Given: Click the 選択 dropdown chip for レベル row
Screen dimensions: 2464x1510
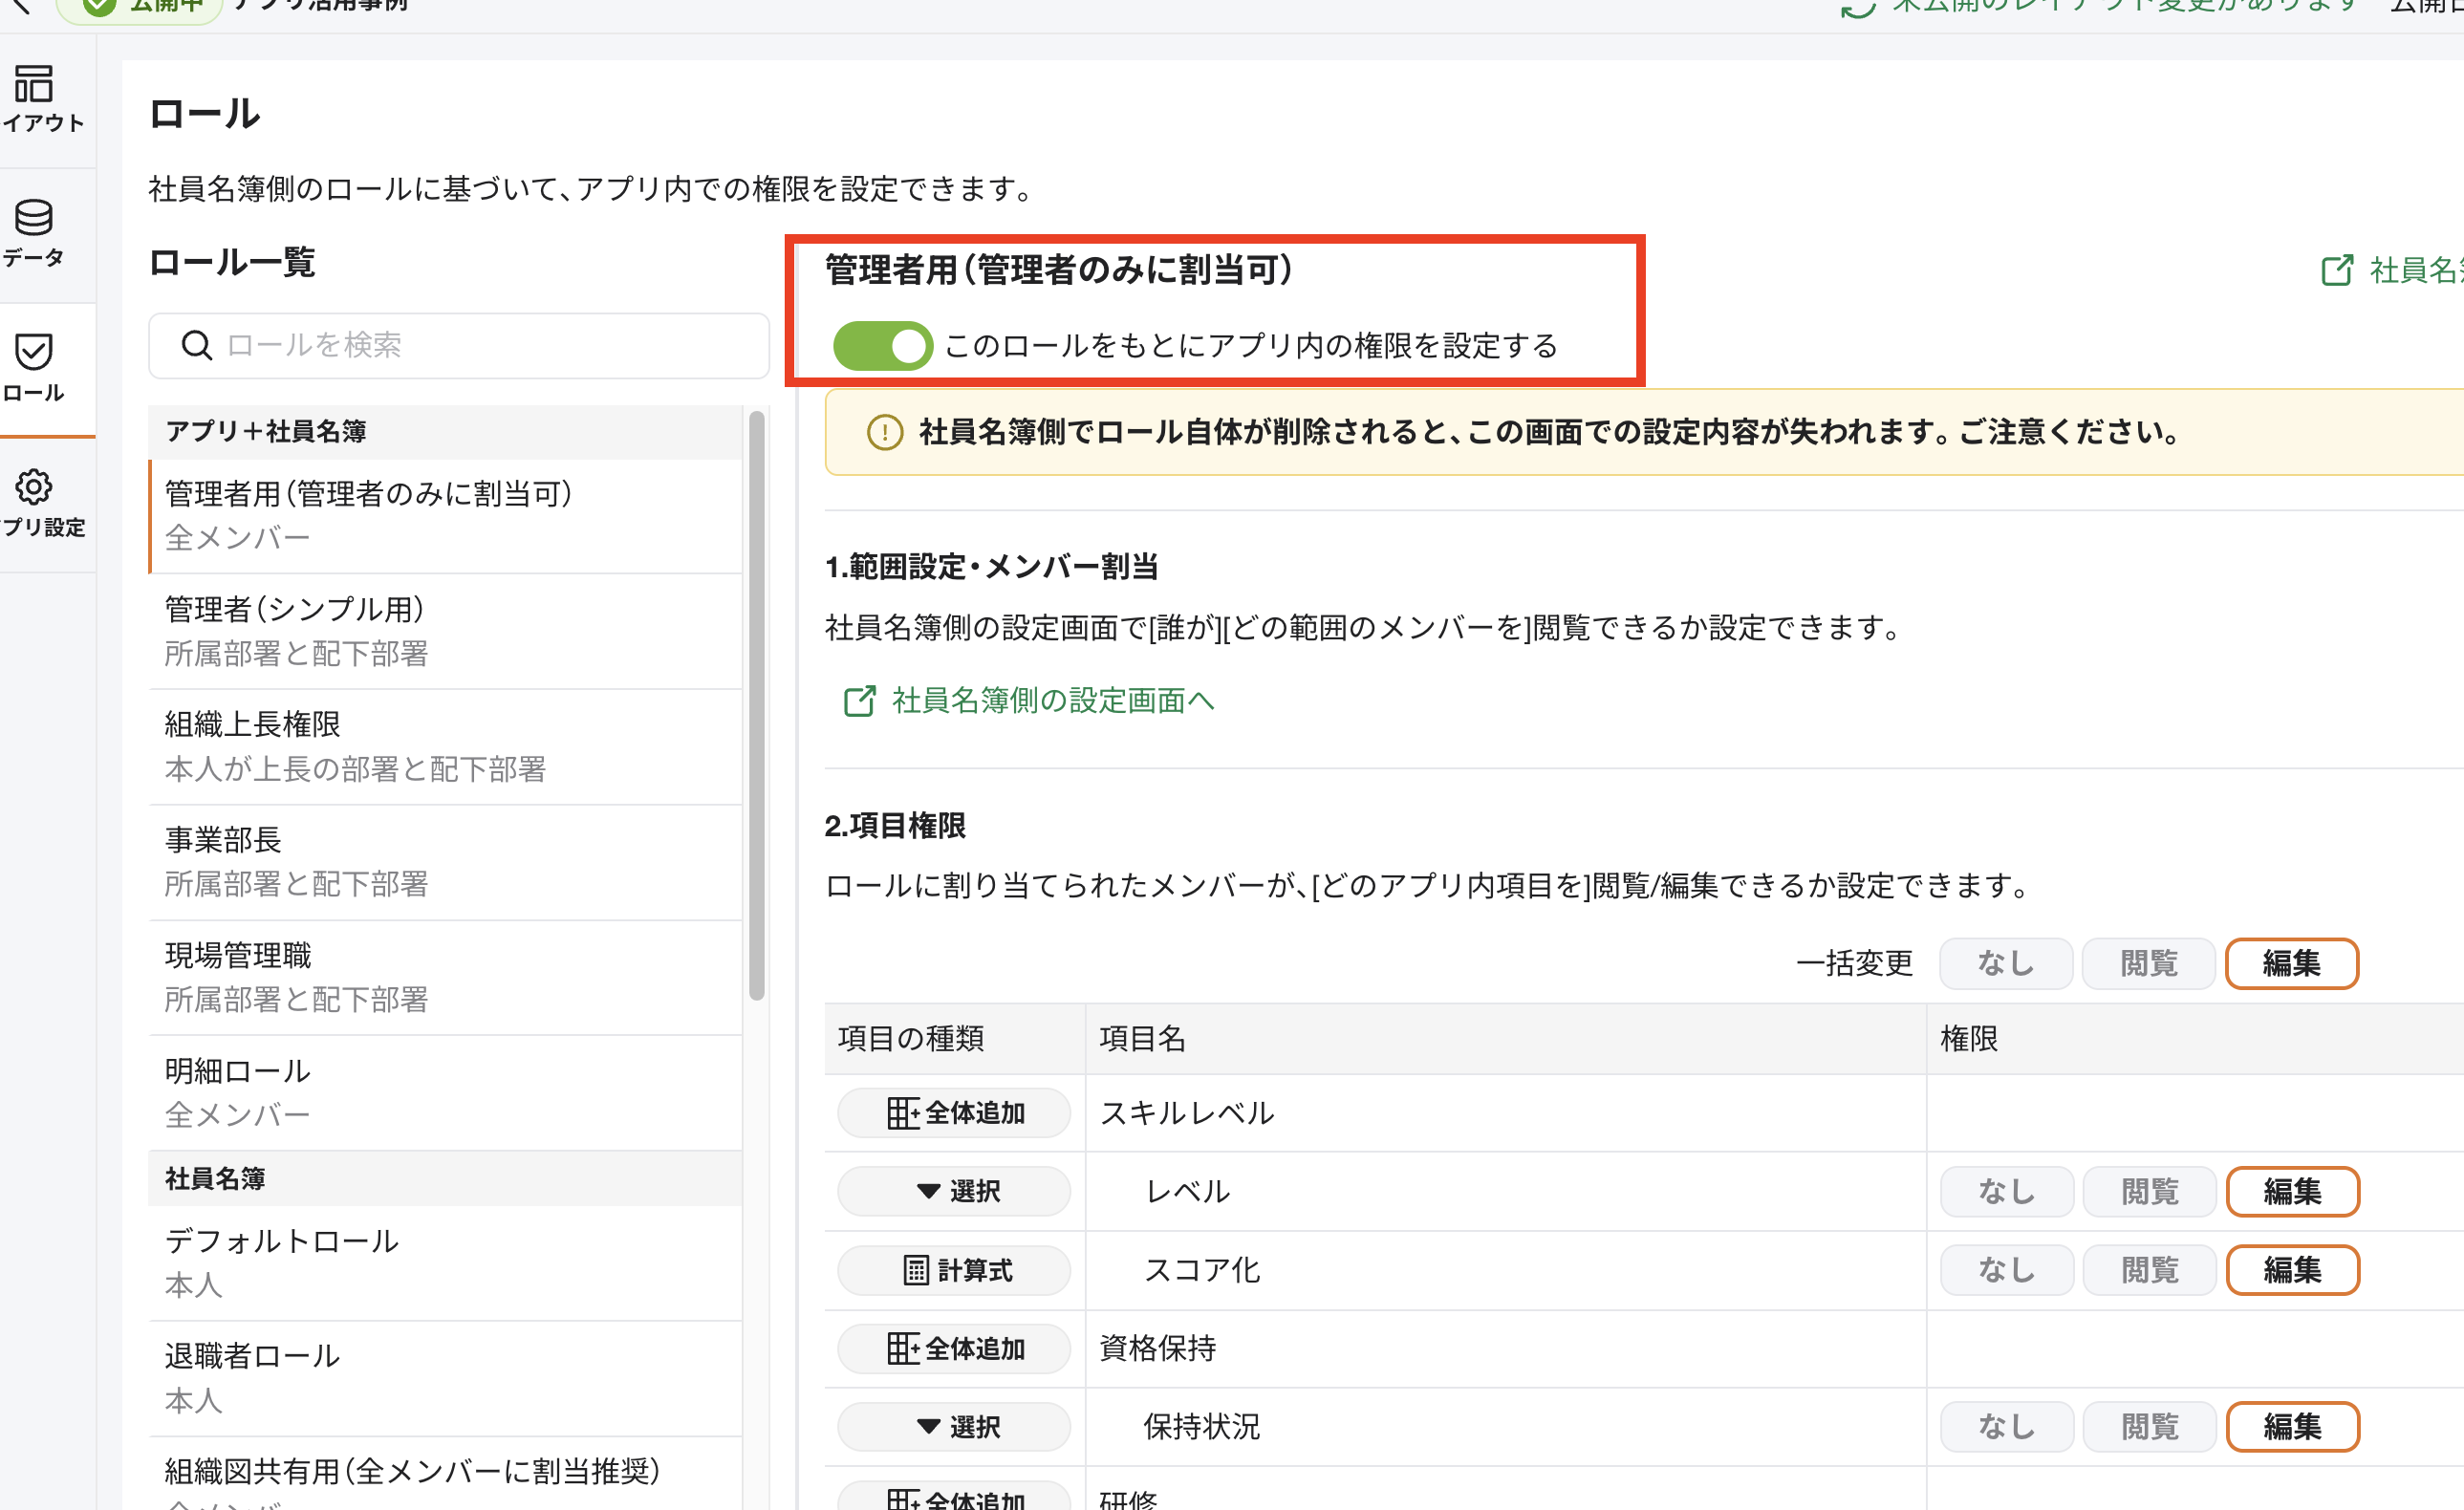Looking at the screenshot, I should click(954, 1191).
